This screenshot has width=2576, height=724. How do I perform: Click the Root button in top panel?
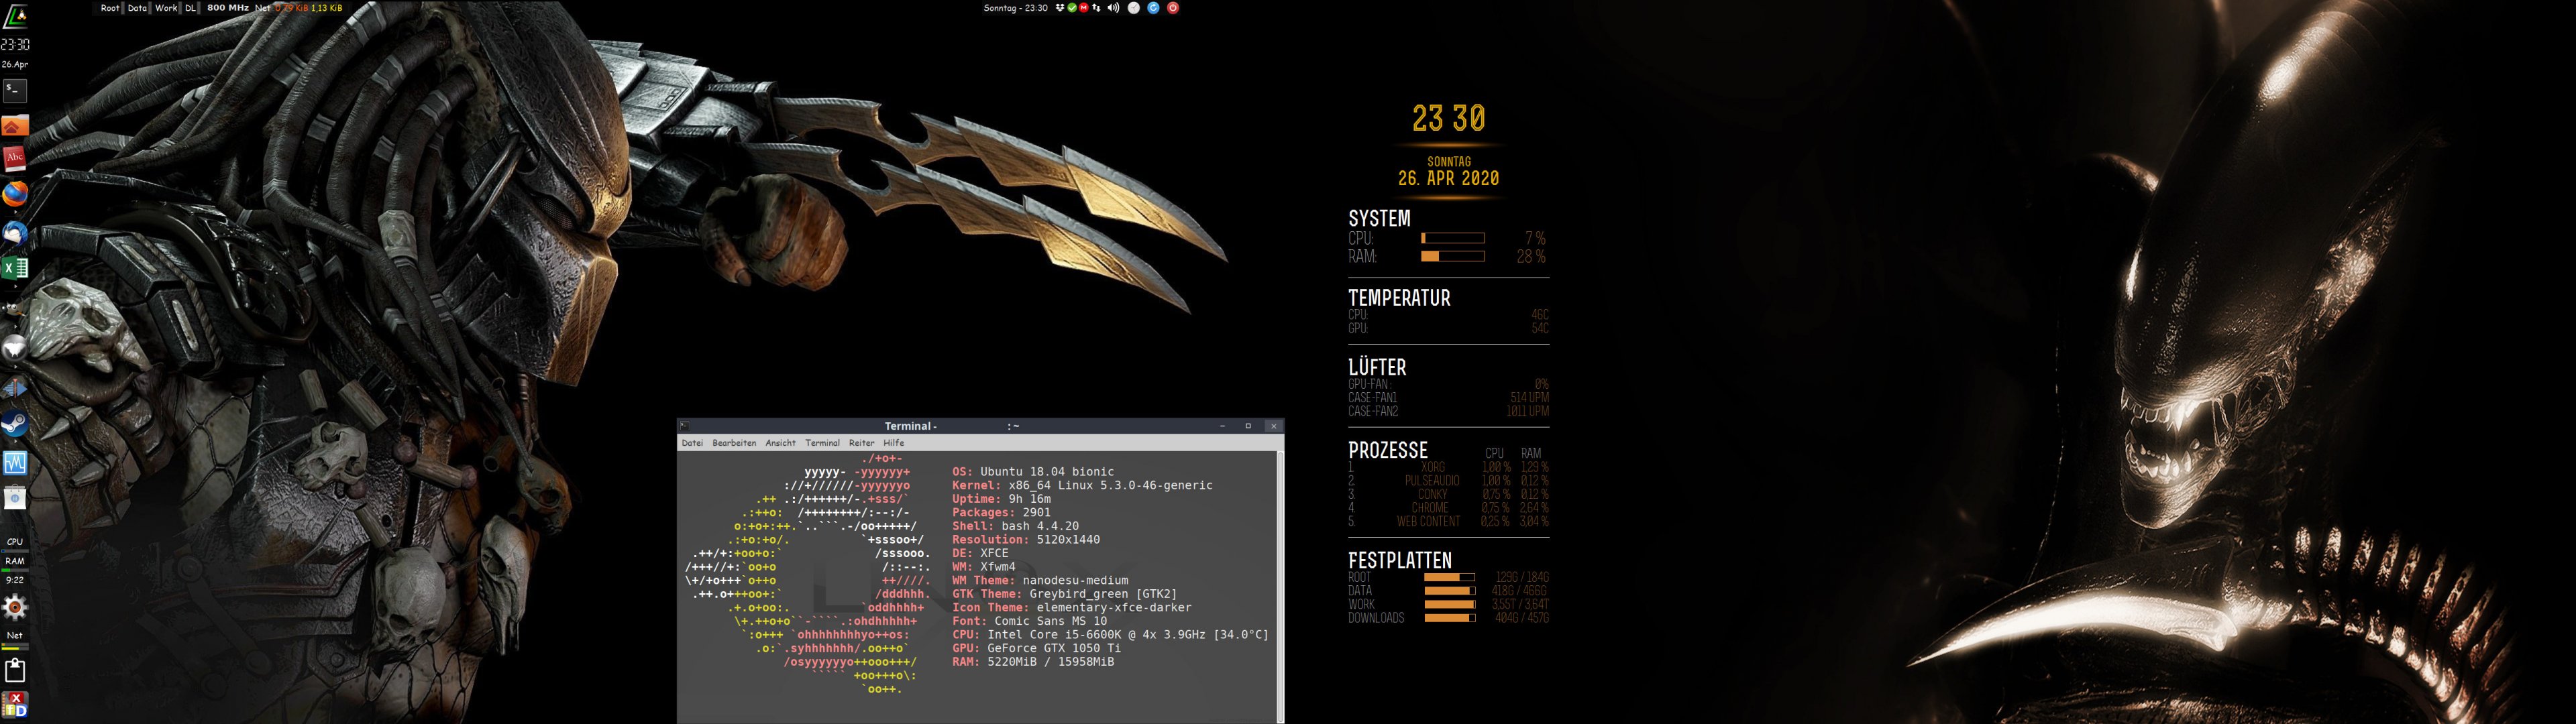click(110, 8)
